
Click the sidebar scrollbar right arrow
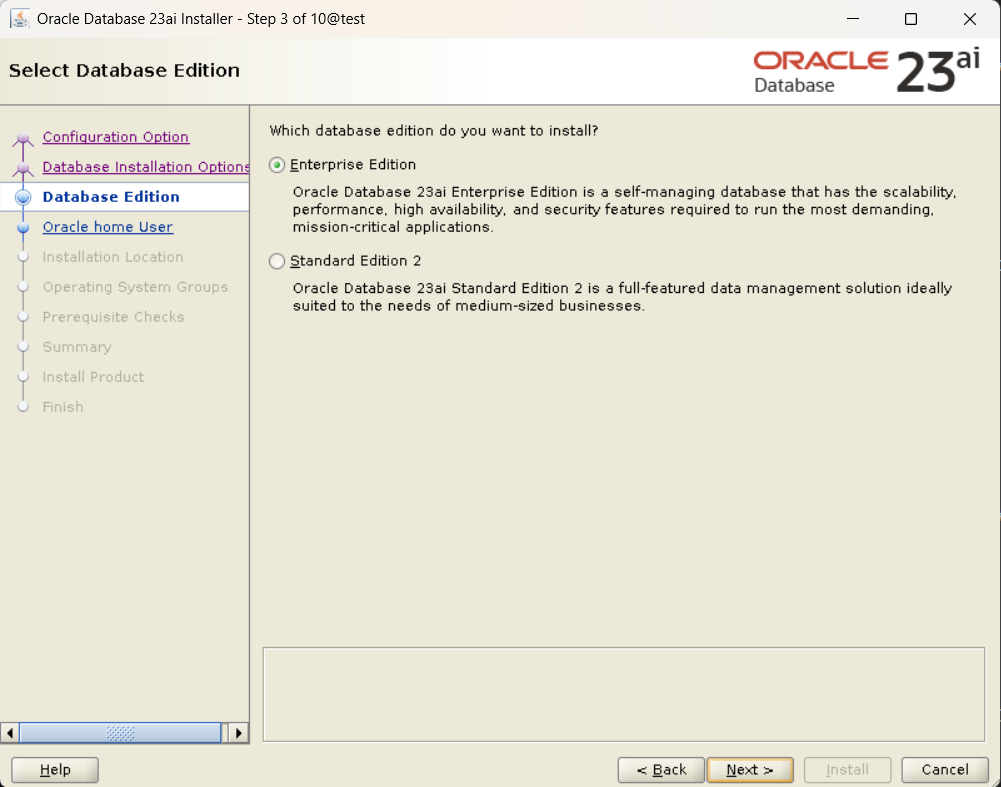[239, 733]
